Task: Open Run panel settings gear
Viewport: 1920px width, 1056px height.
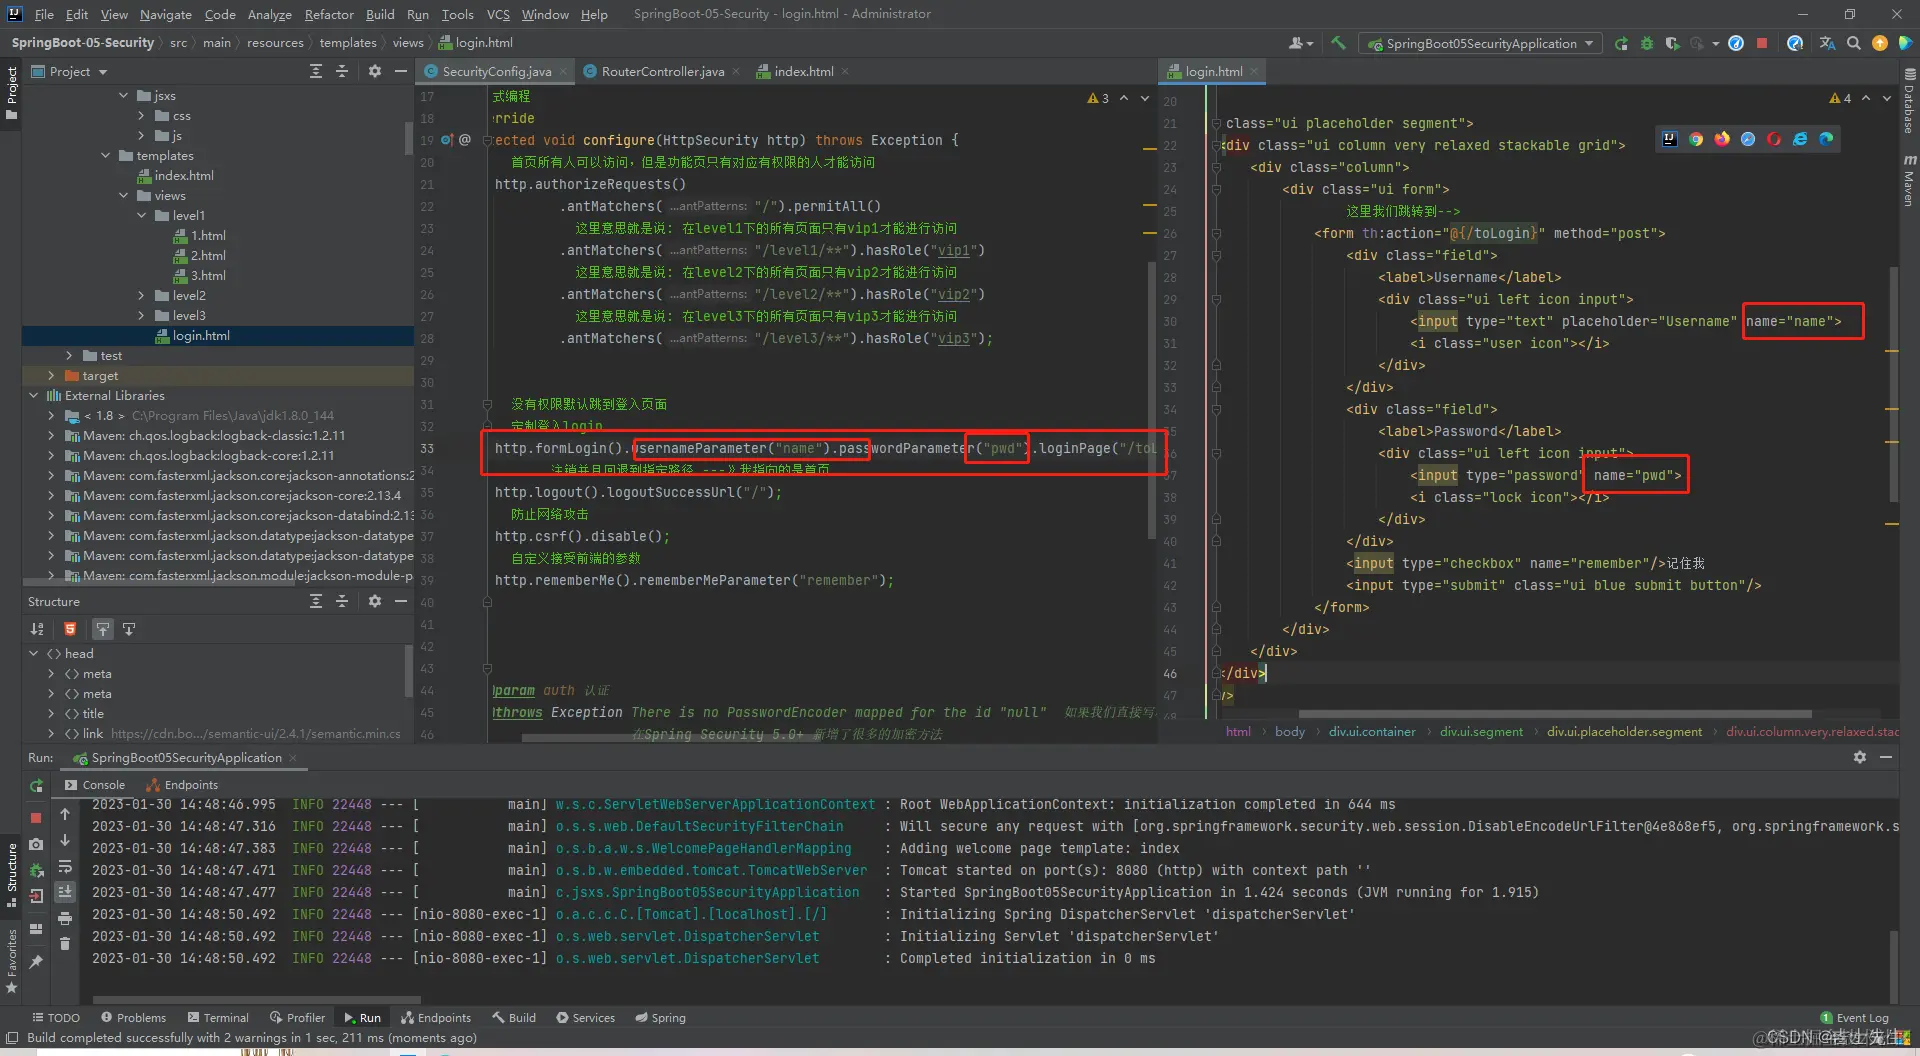Action: pos(1860,757)
